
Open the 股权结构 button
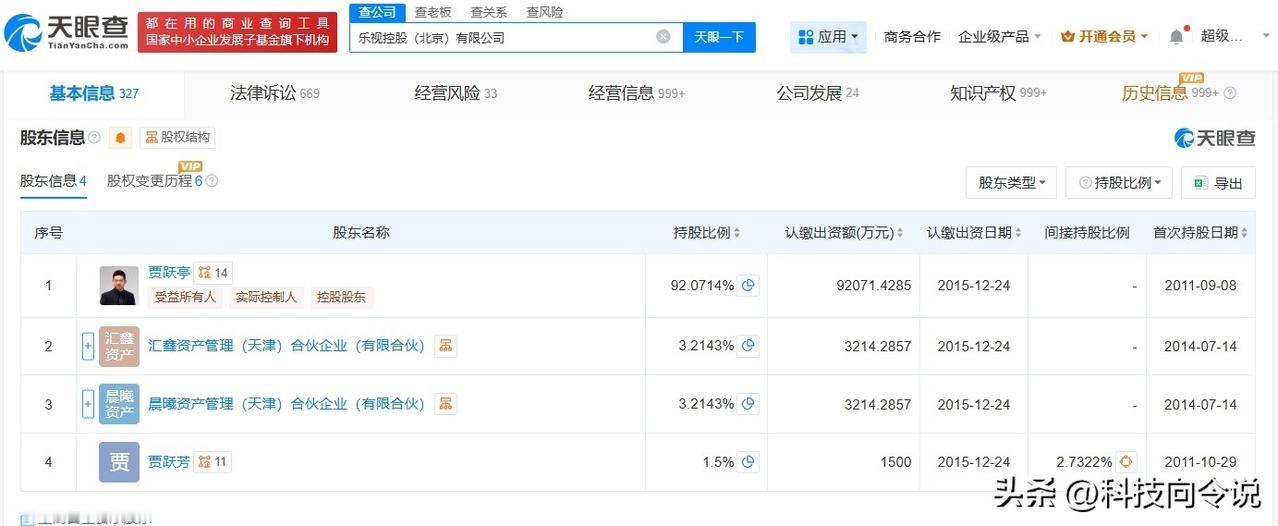(177, 138)
